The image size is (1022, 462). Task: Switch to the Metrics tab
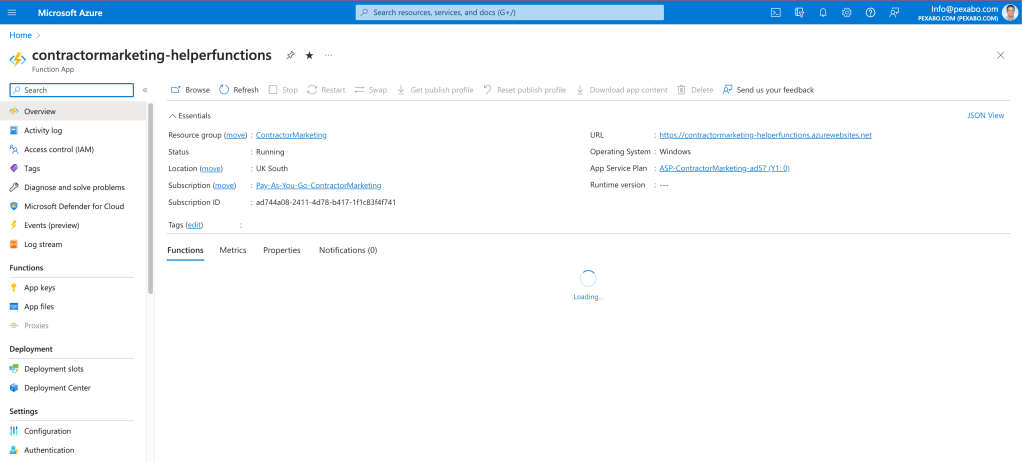(233, 250)
